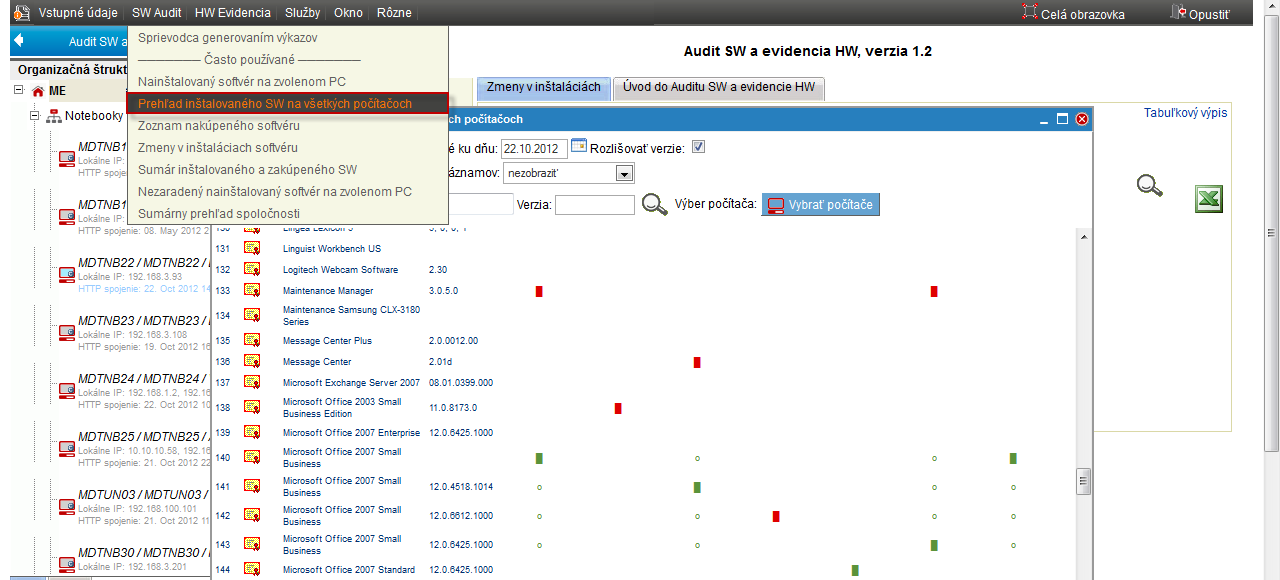Viewport: 1280px width, 580px height.
Task: Toggle the Rozlišovať verzie checkbox
Action: pyautogui.click(x=698, y=147)
